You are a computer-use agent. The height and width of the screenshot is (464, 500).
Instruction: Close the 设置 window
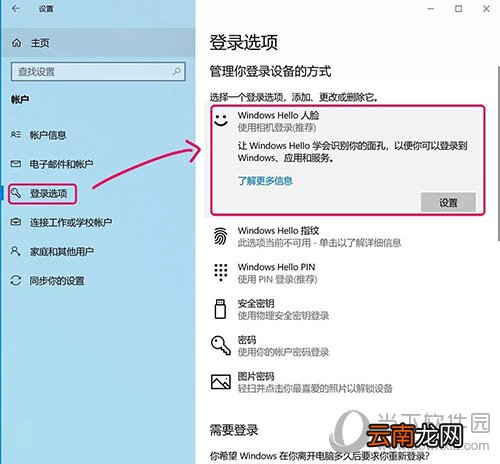(x=486, y=9)
